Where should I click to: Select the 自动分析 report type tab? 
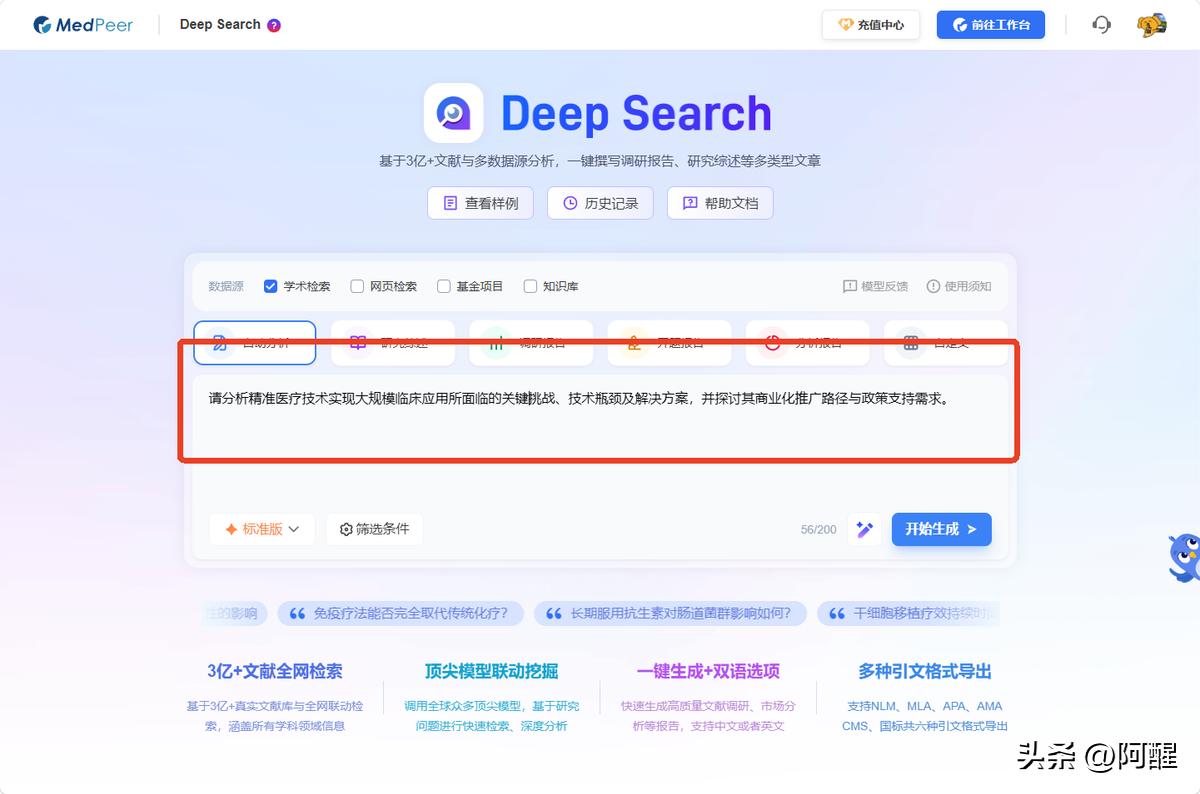coord(255,342)
